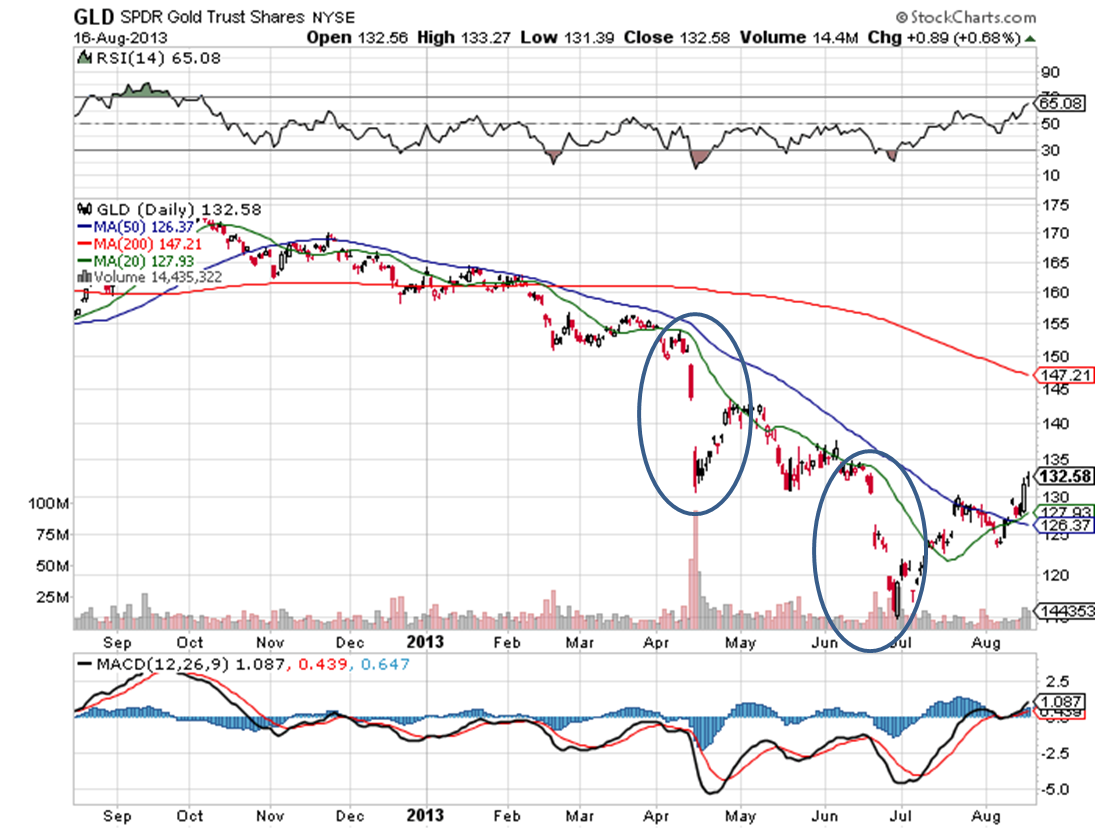Click the Sep label beneath the MACD panel
1096x830 pixels.
(117, 816)
